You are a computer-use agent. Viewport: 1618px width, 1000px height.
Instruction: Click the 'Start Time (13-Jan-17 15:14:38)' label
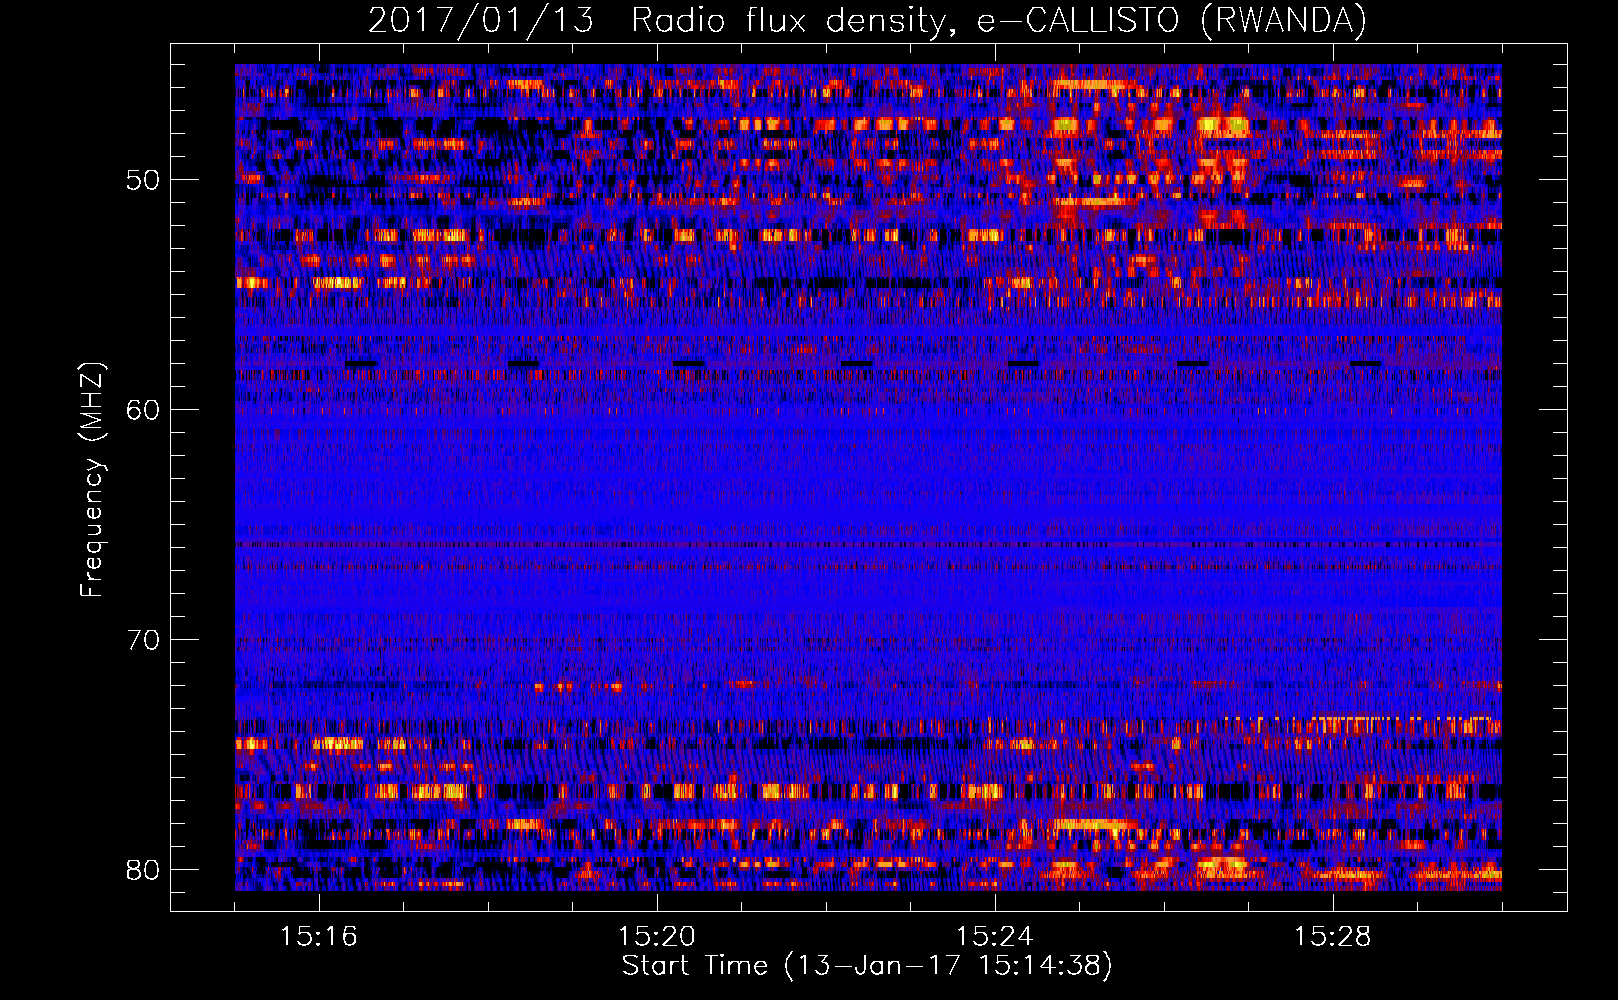click(x=867, y=966)
